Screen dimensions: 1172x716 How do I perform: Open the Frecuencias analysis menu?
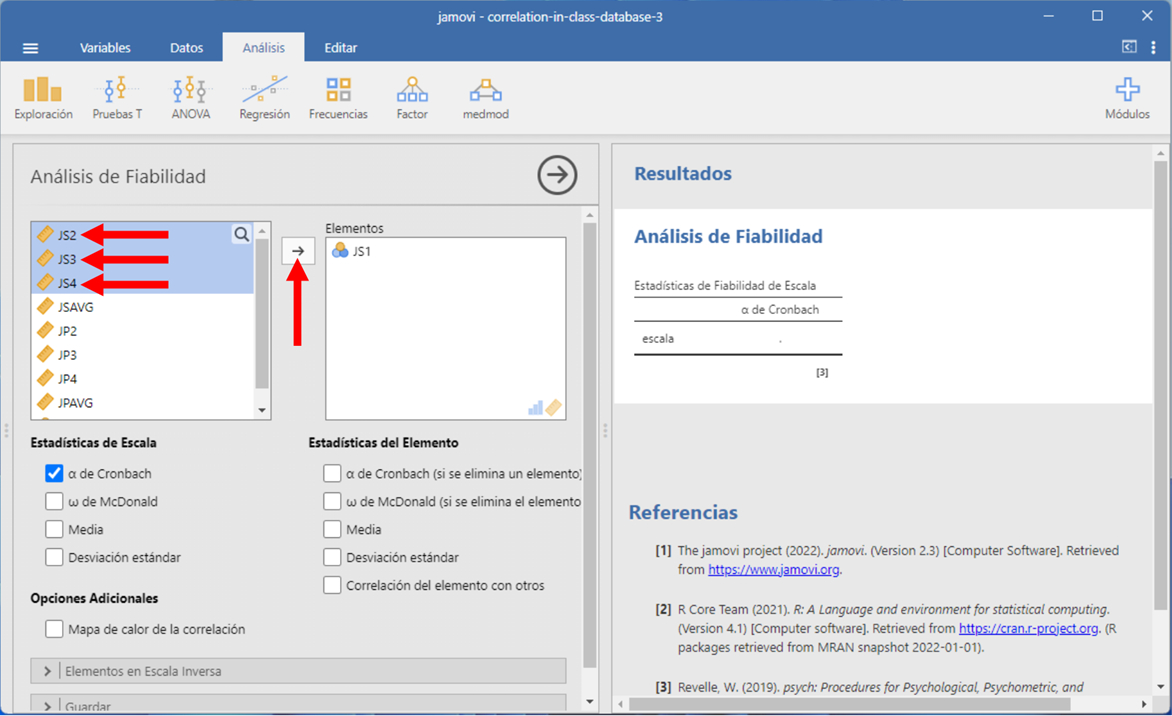tap(338, 99)
